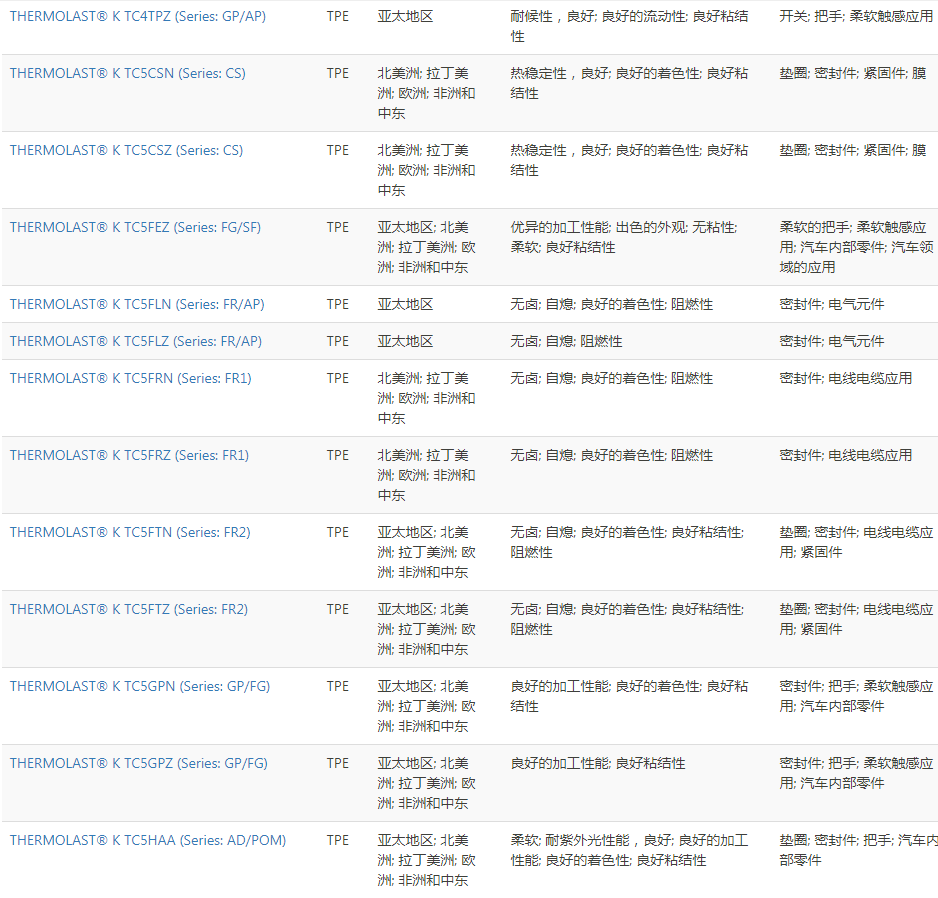938x898 pixels.
Task: Open THERMOLAST® K TC4TPZ (Series: GP/AP) link
Action: (x=138, y=17)
